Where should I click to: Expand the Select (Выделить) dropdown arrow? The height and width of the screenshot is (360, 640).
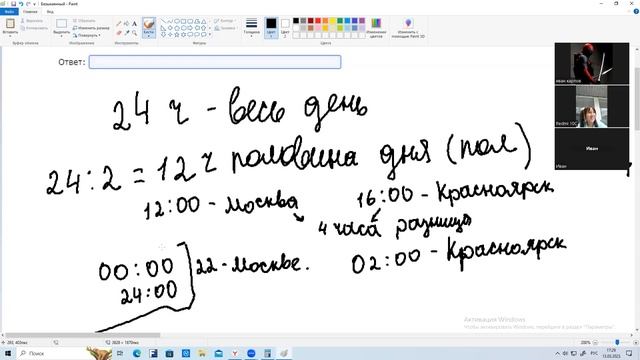[62, 36]
